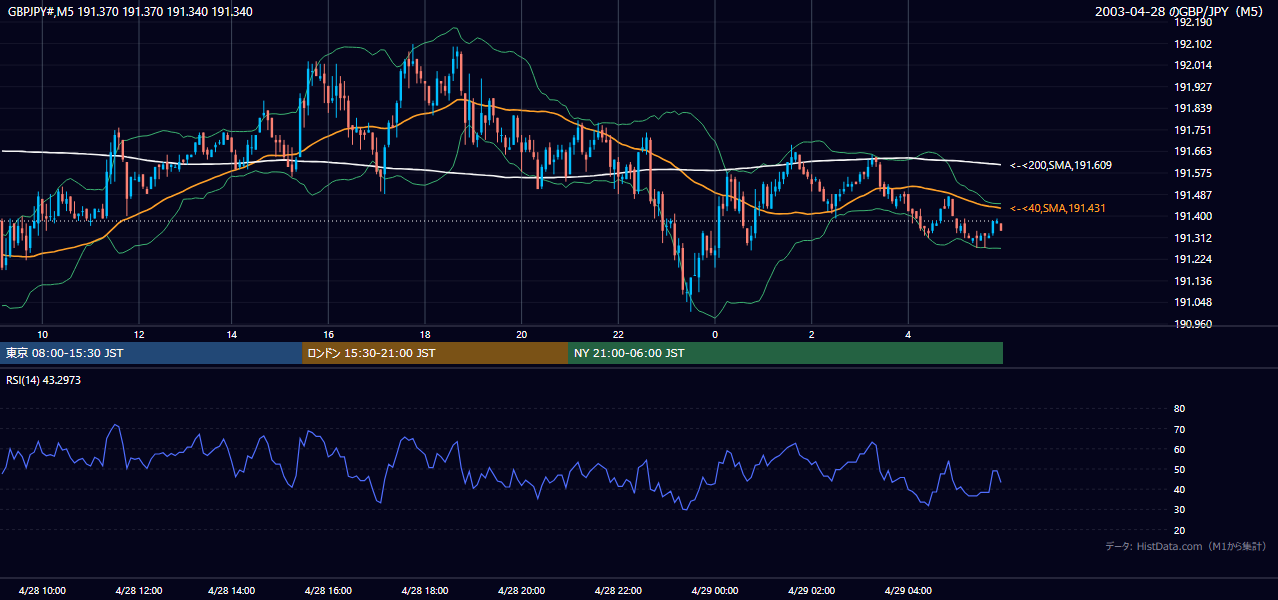The image size is (1278, 600).
Task: Click the 4/29 04:00 date label
Action: coord(908,591)
